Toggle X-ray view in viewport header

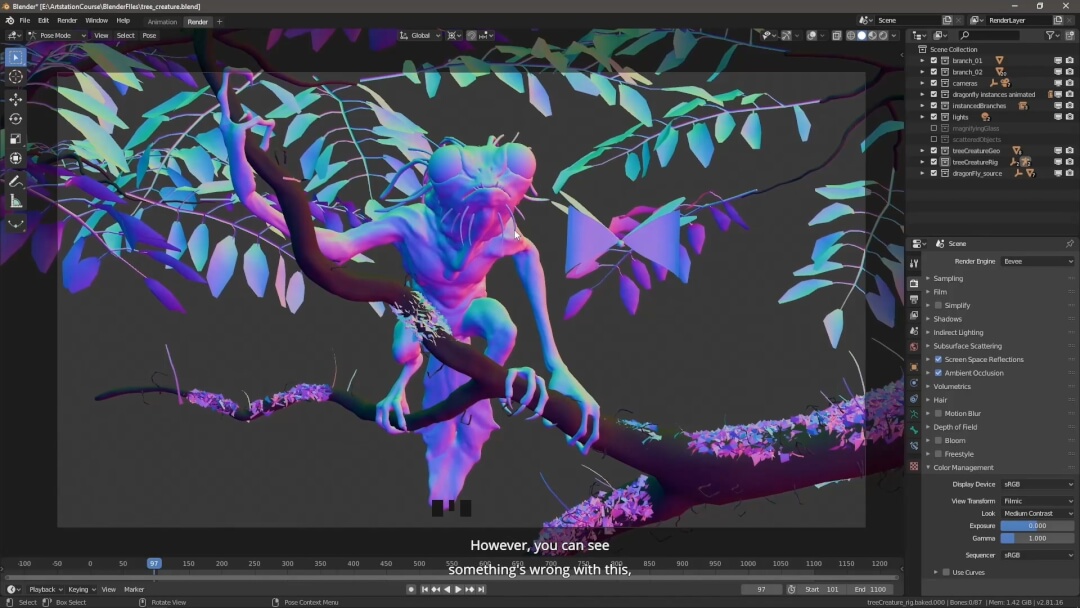(836, 35)
